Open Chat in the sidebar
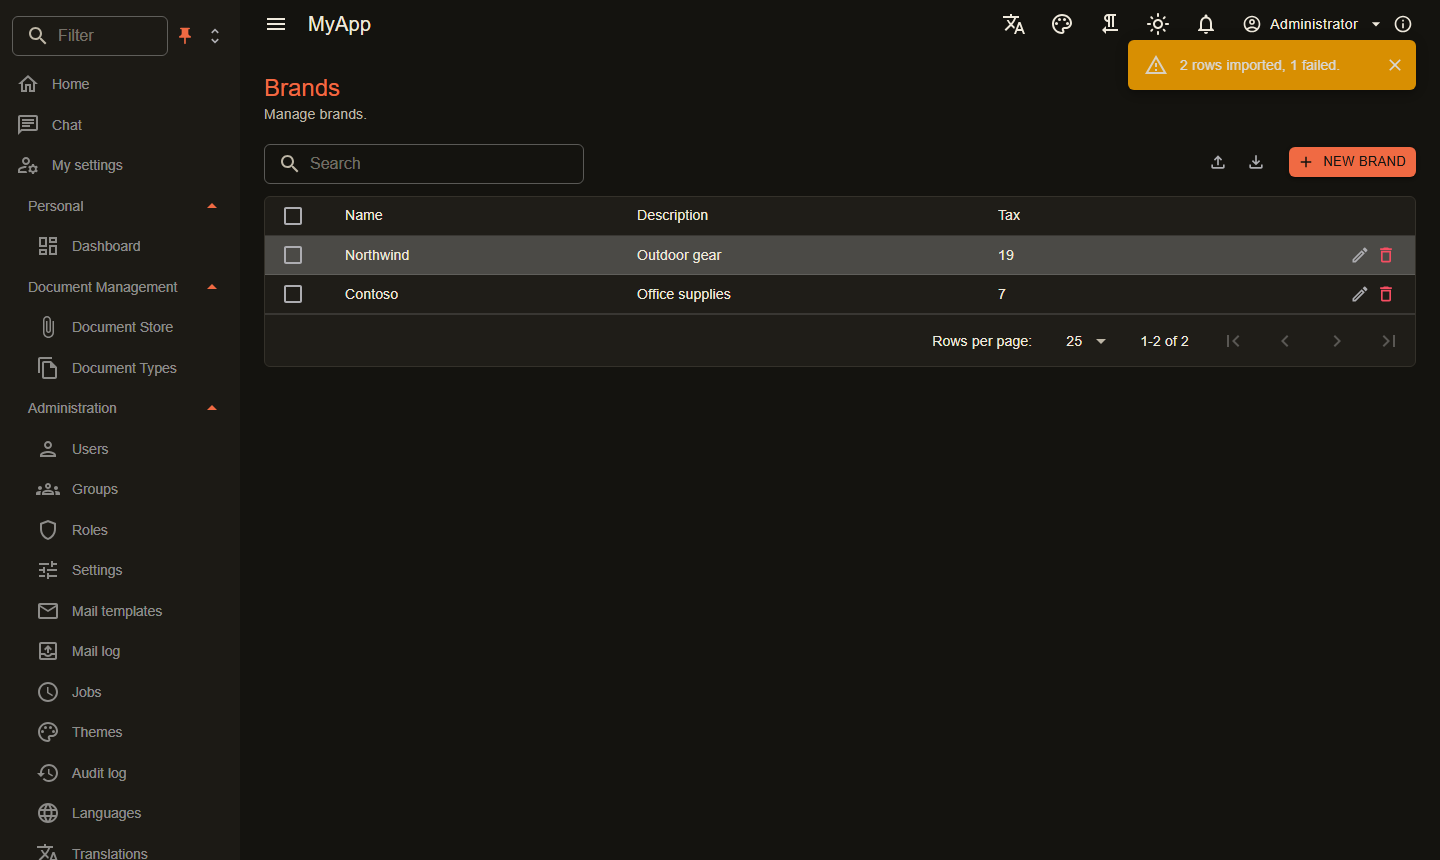 coord(120,125)
